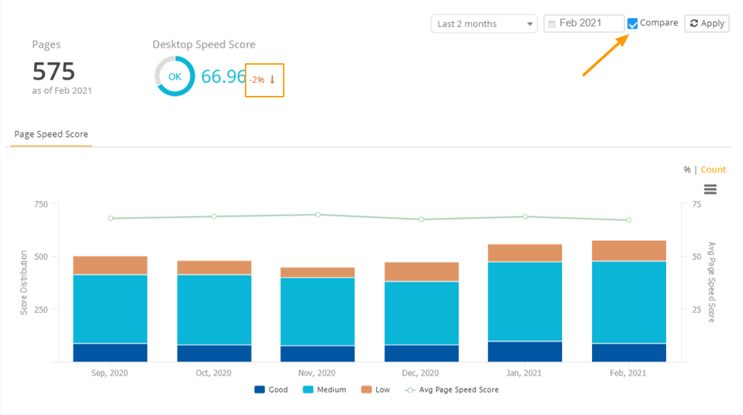Image resolution: width=743 pixels, height=415 pixels.
Task: Open the Last 2 months dropdown
Action: tap(484, 24)
